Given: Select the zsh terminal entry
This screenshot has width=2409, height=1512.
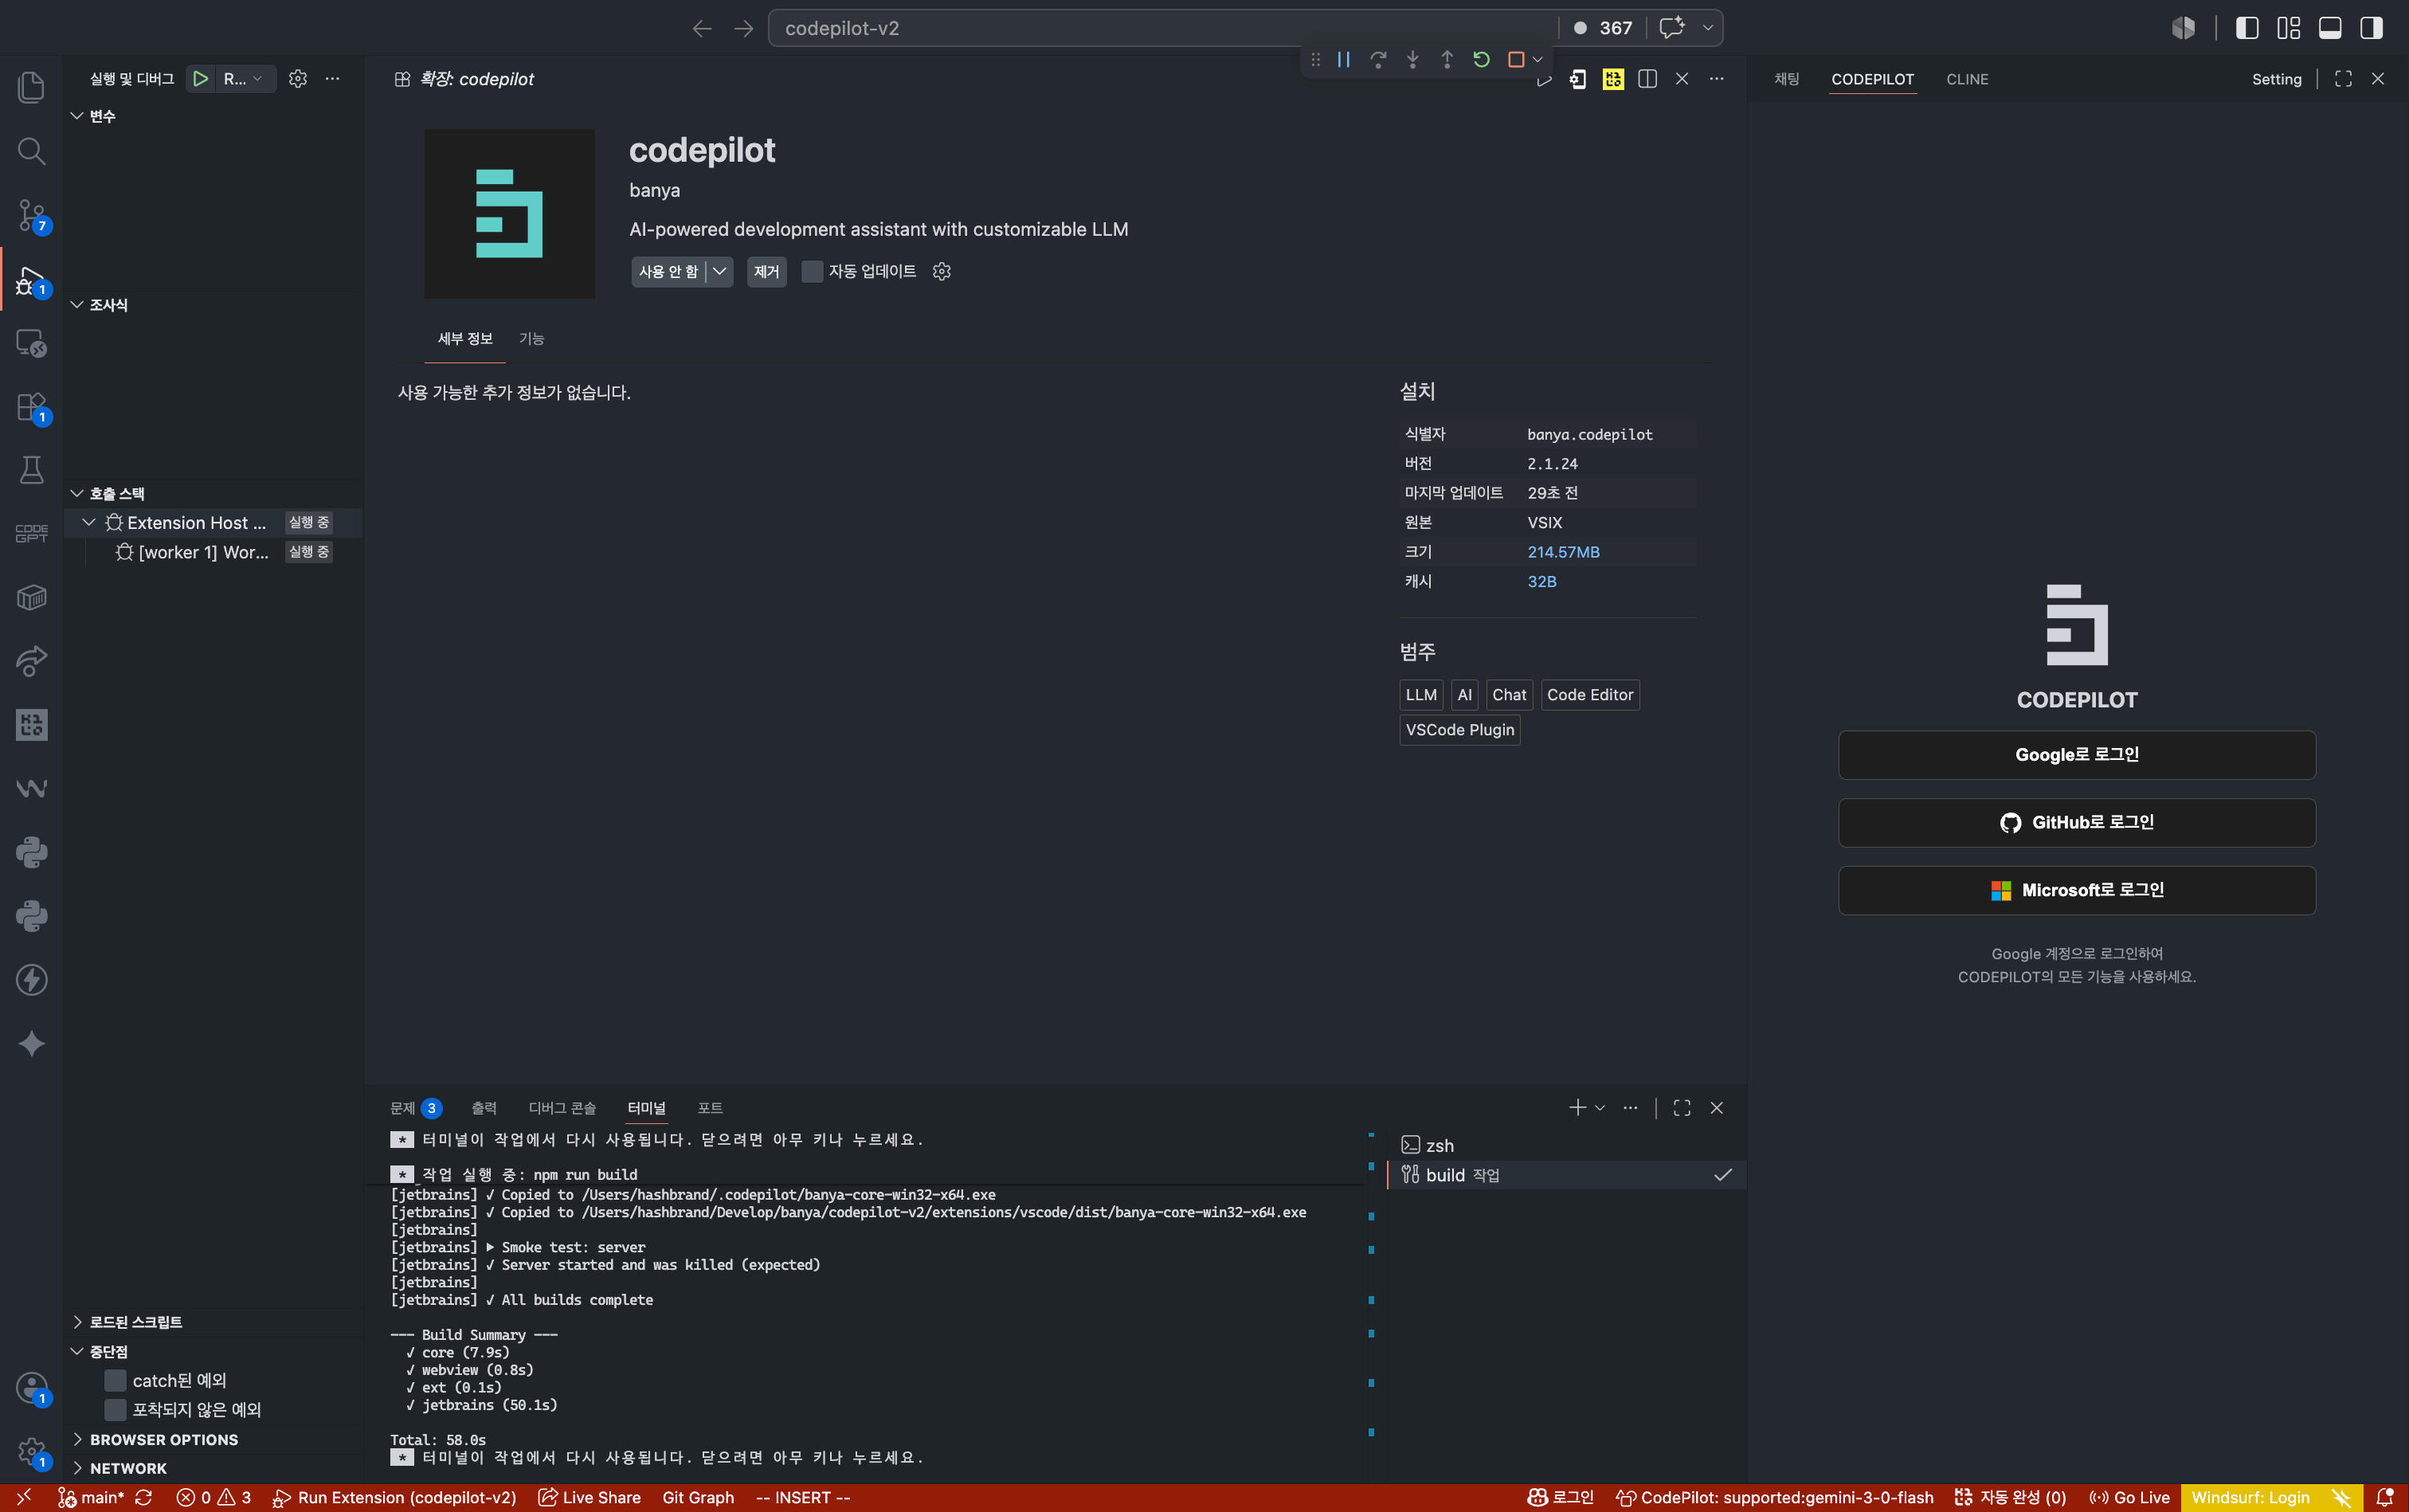Looking at the screenshot, I should [1566, 1146].
